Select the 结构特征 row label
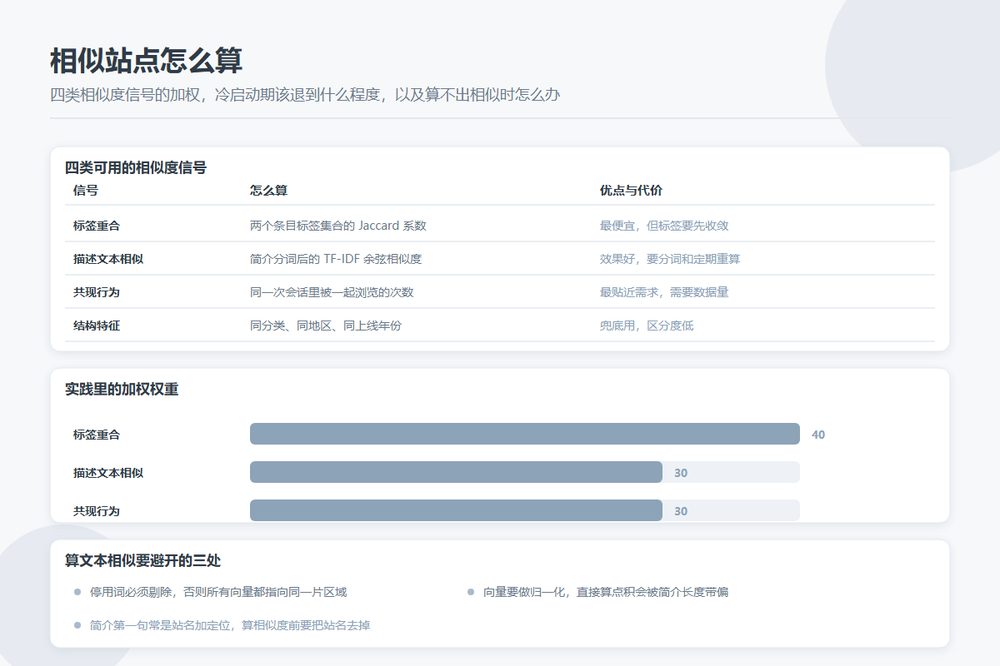 pyautogui.click(x=96, y=325)
